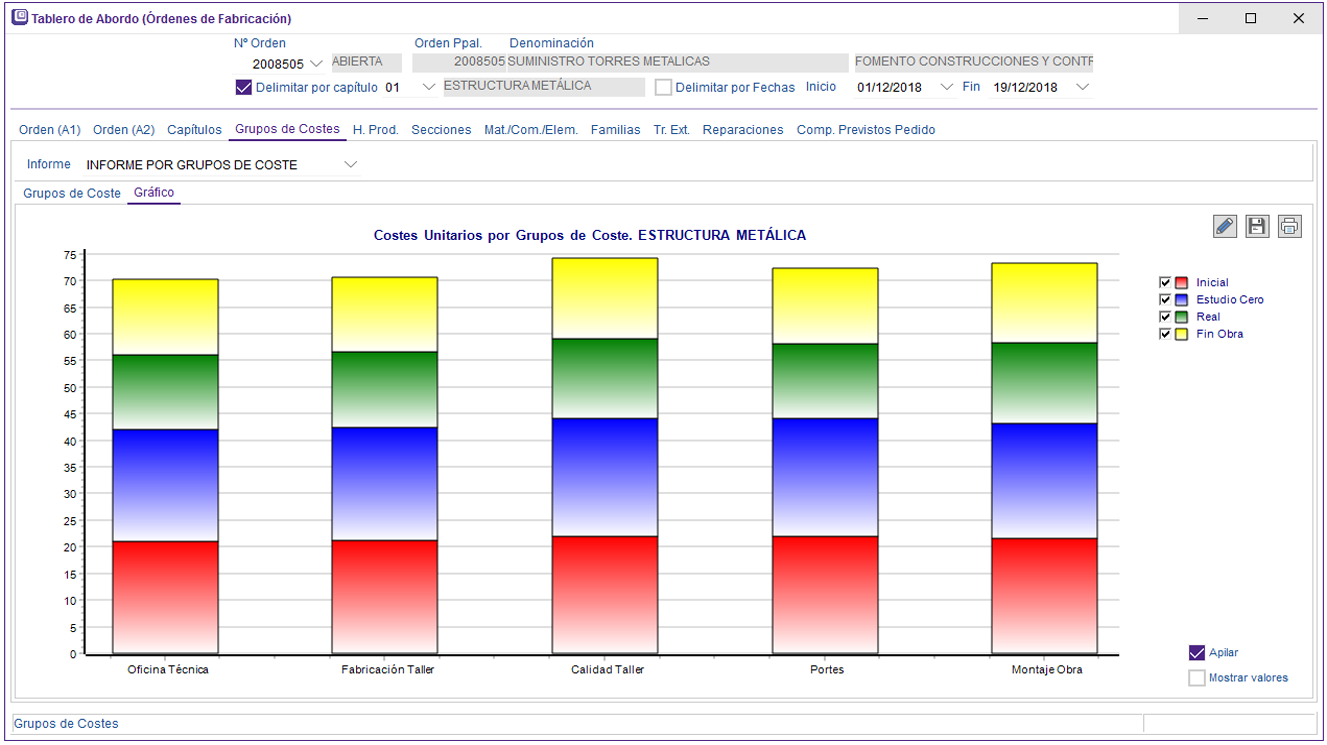Open the Inicio date dropdown
Screen dimensions: 1327x745
click(x=947, y=87)
